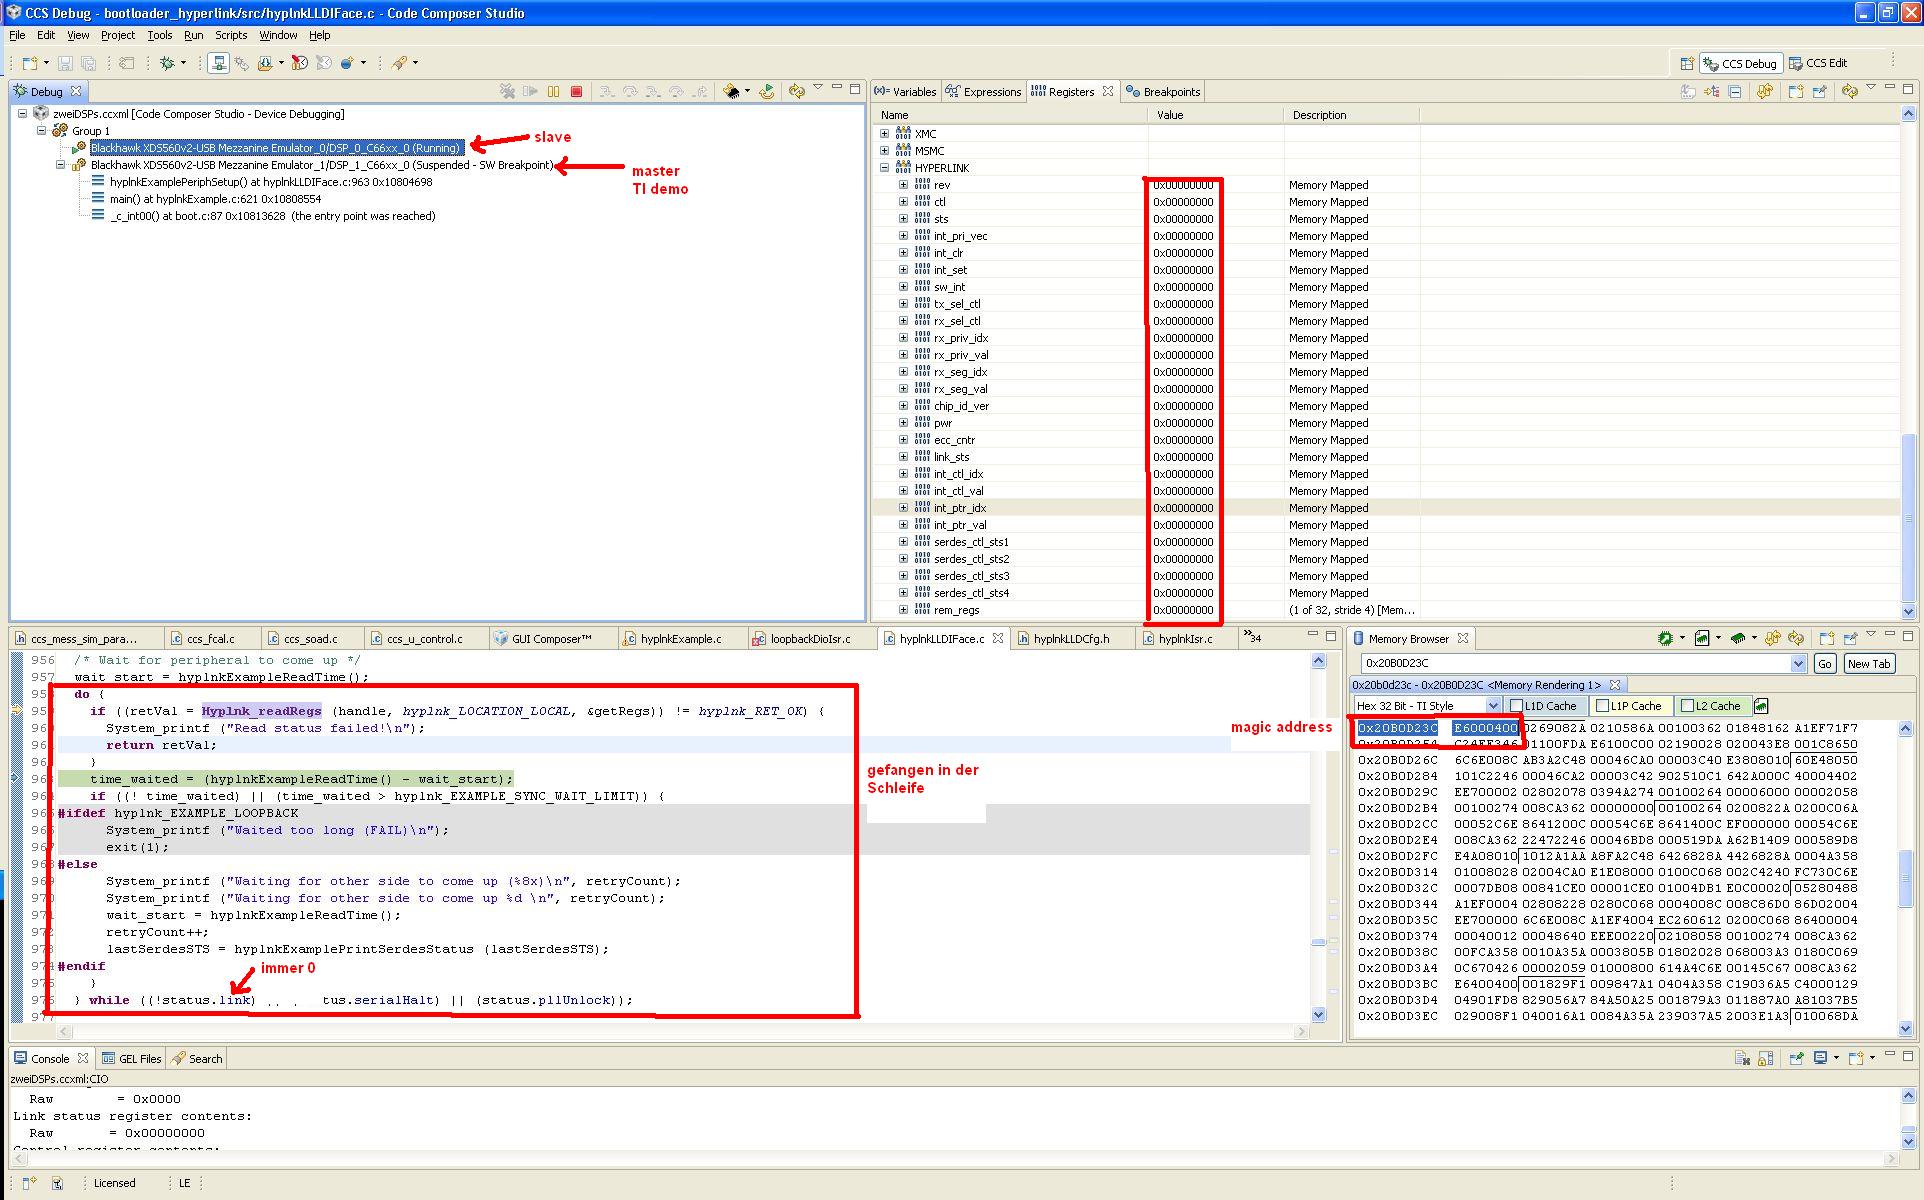1924x1200 pixels.
Task: Open the Project menu
Action: pyautogui.click(x=118, y=35)
